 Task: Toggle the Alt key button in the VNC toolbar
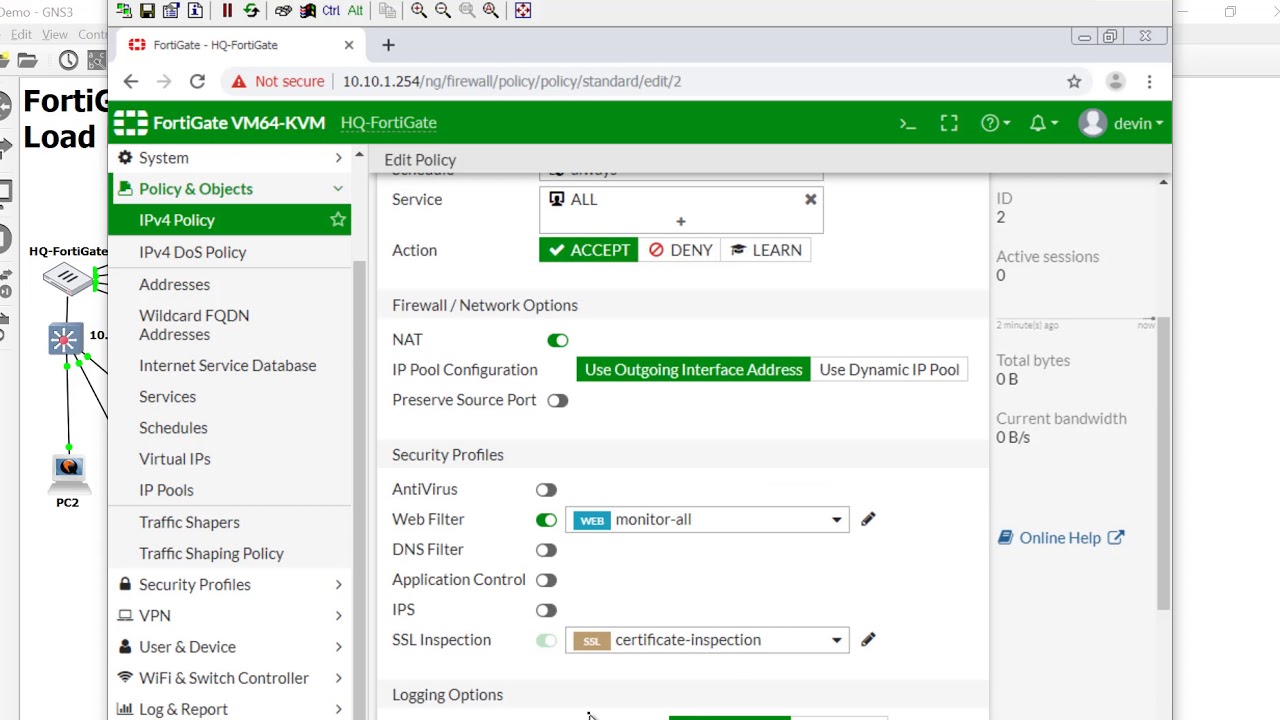click(x=355, y=10)
